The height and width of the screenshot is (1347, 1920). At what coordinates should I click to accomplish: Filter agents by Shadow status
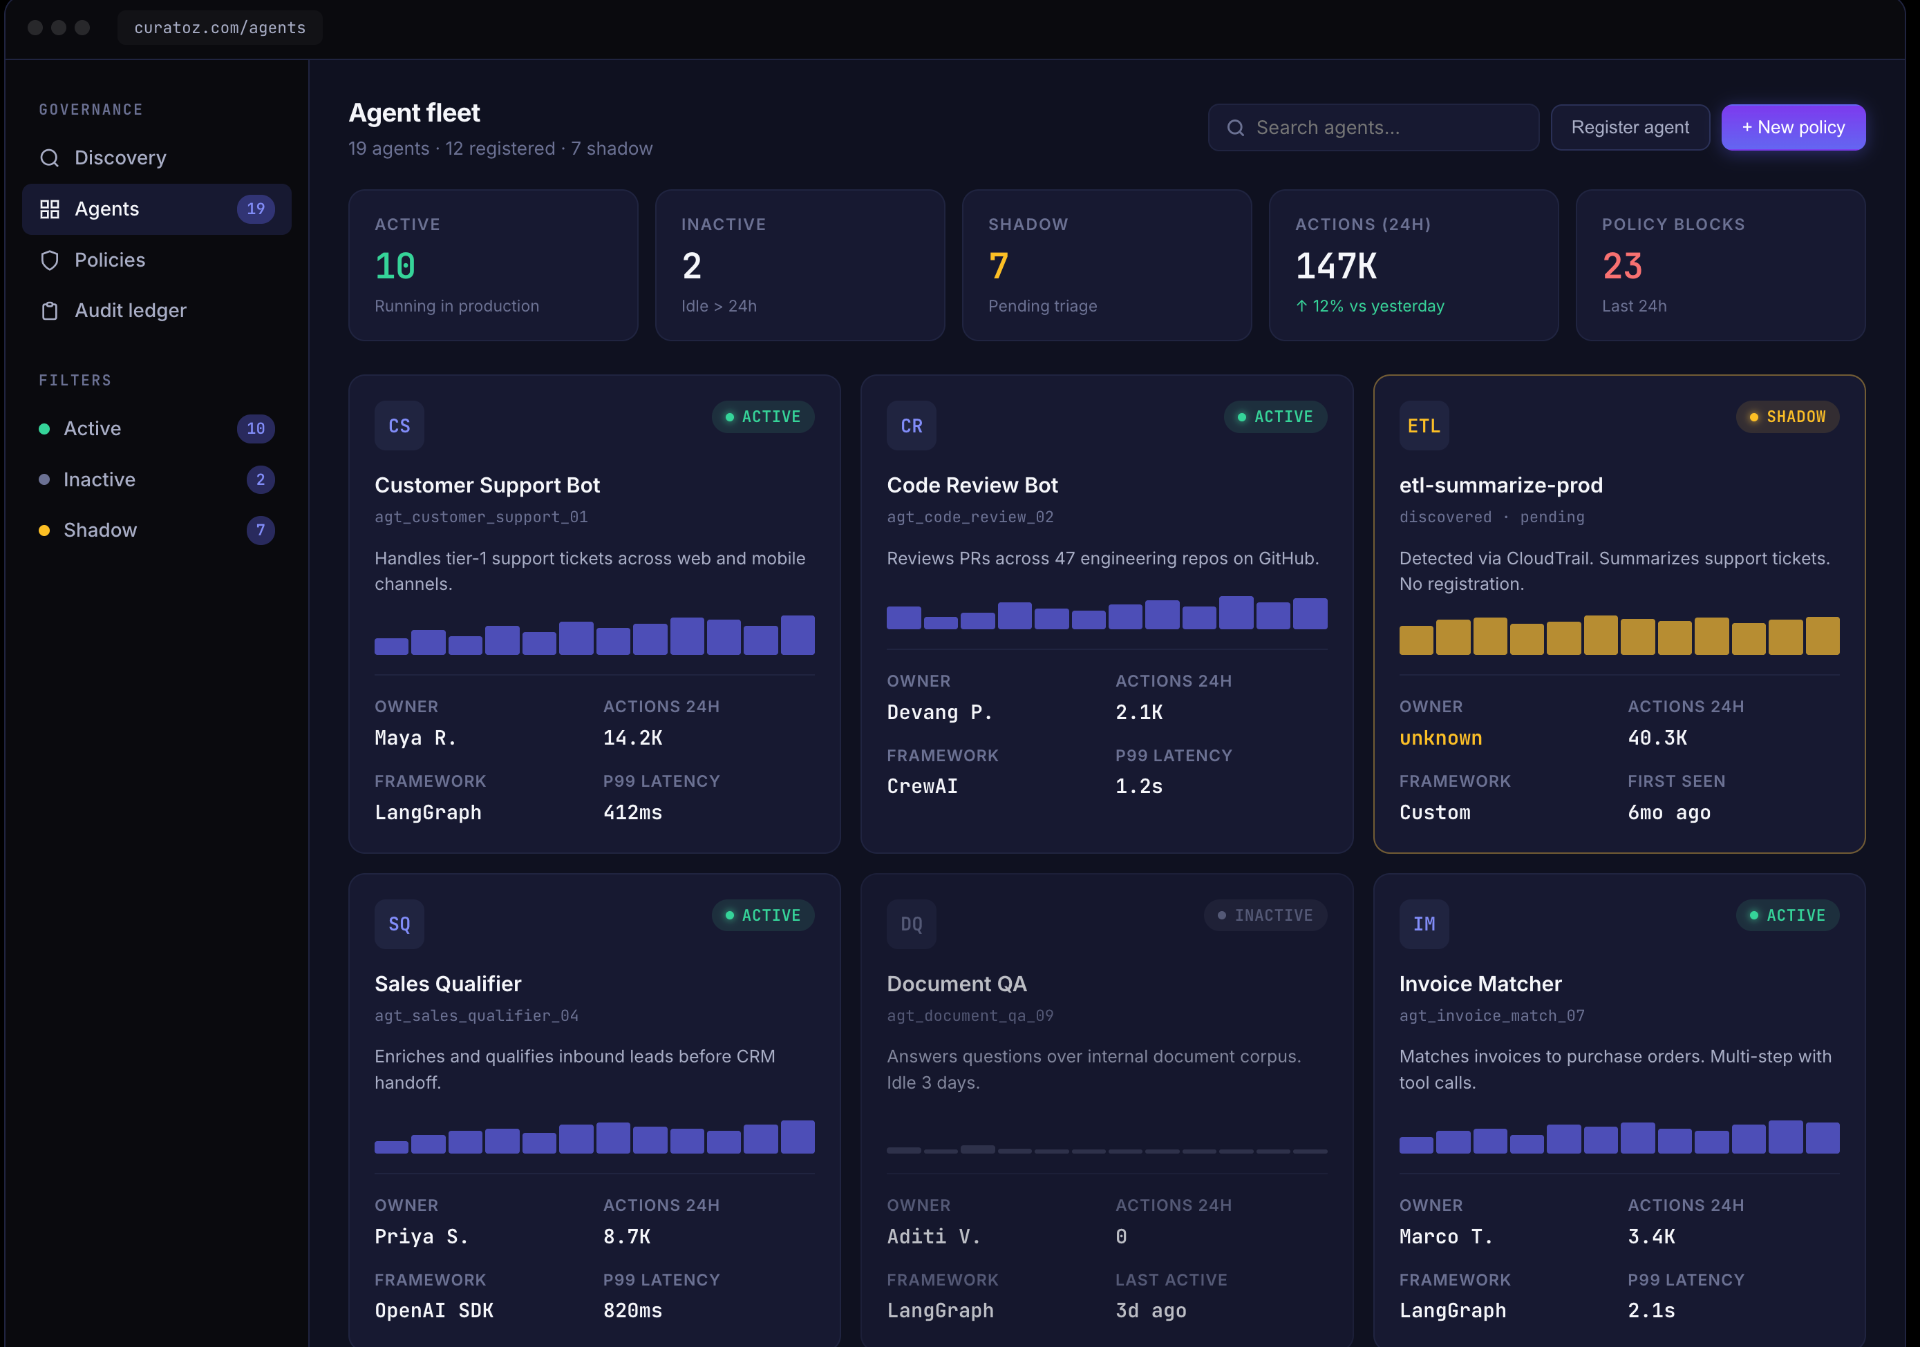click(157, 530)
